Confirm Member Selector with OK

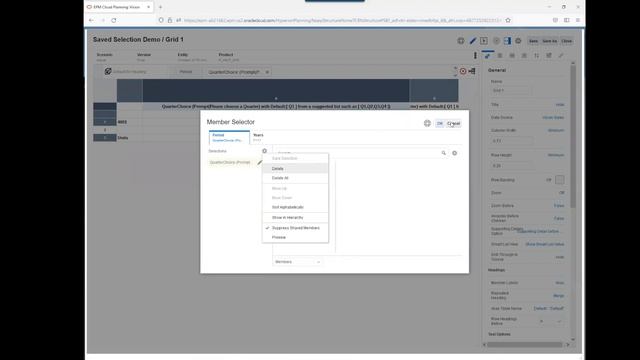(440, 123)
